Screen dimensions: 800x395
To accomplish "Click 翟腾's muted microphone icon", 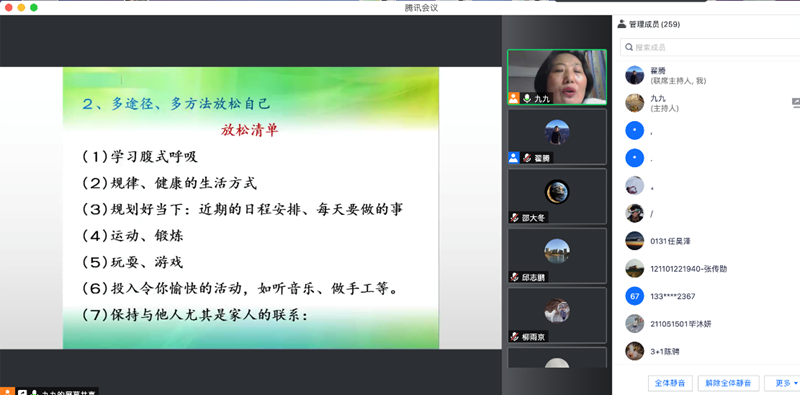I will tap(527, 158).
